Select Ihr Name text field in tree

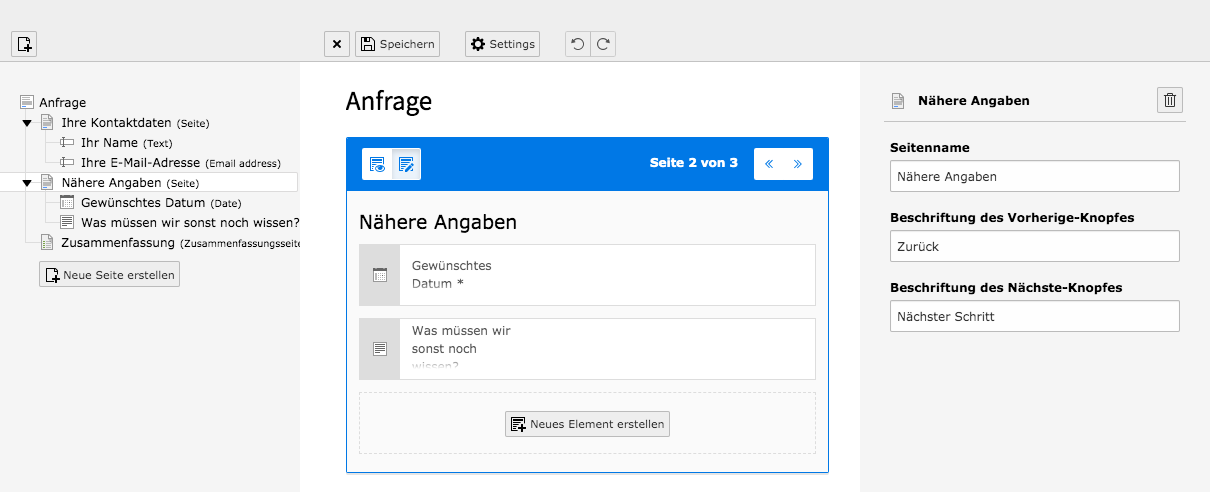click(x=111, y=142)
